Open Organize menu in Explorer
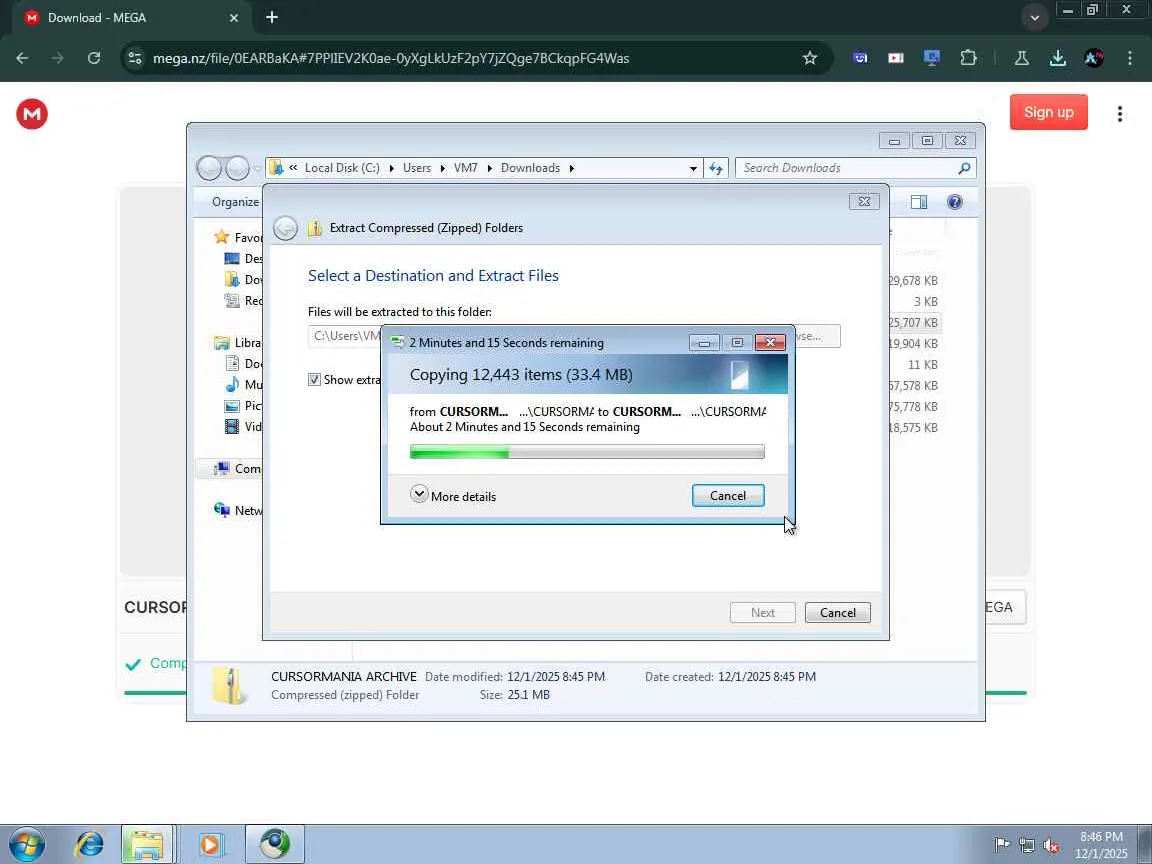The height and width of the screenshot is (864, 1152). coord(235,202)
